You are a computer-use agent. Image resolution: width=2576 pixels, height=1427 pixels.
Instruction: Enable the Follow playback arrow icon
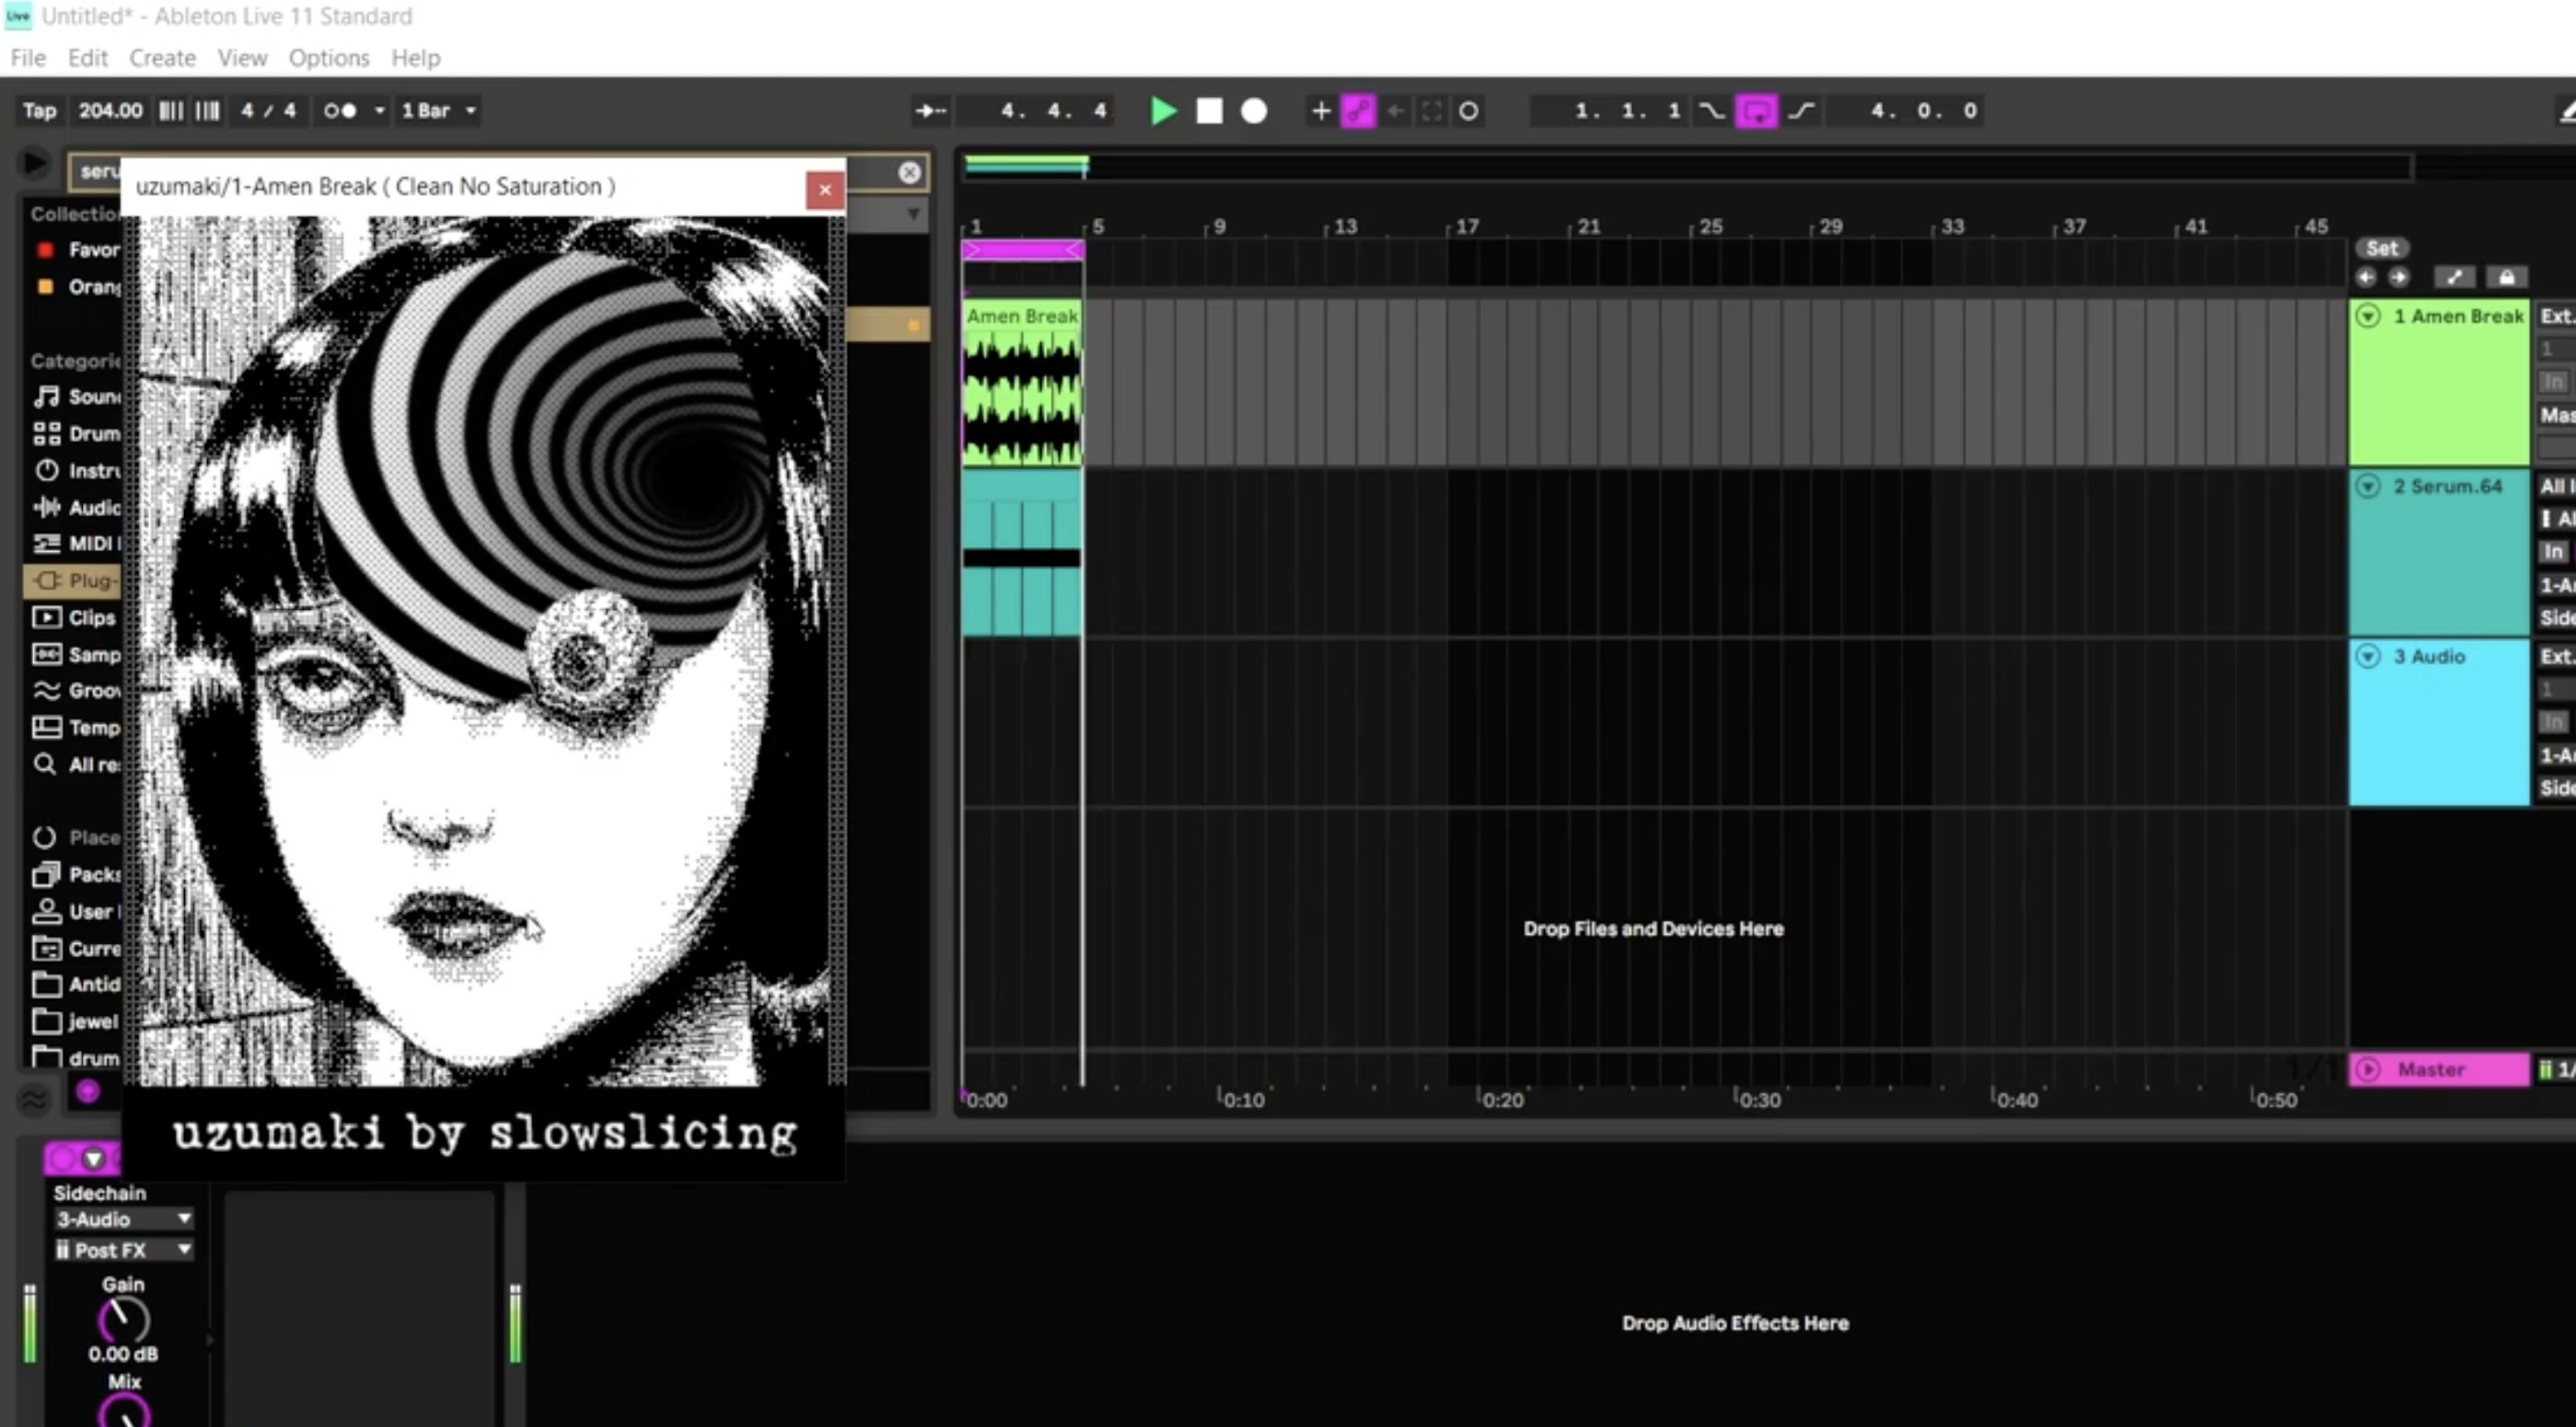(929, 111)
